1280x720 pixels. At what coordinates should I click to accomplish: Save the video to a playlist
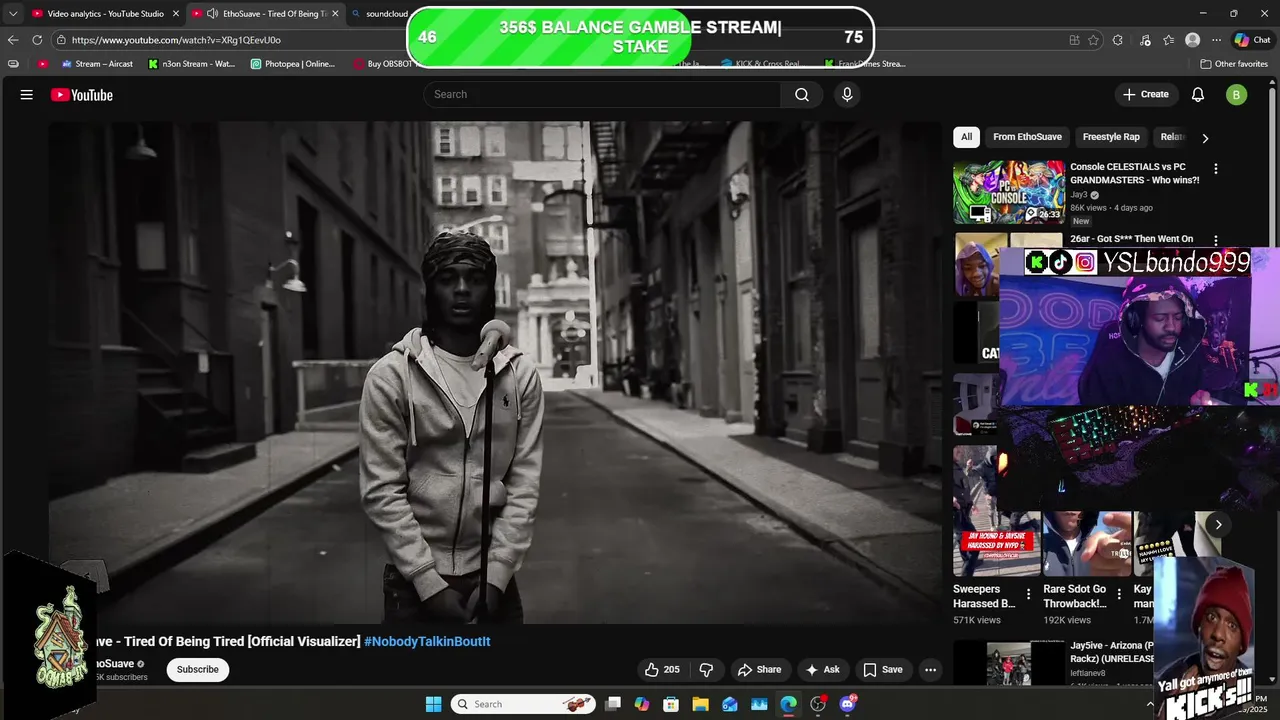click(x=883, y=670)
